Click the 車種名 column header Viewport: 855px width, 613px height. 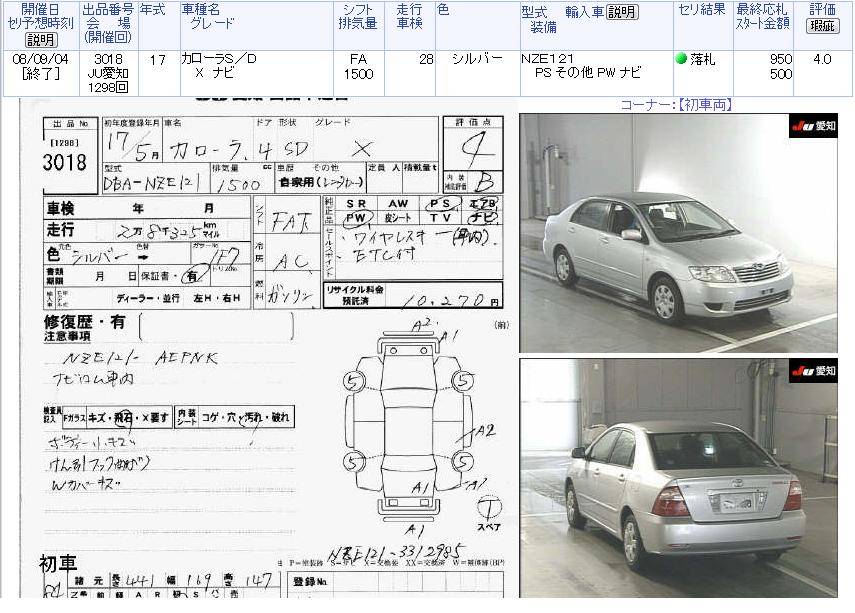coord(201,10)
